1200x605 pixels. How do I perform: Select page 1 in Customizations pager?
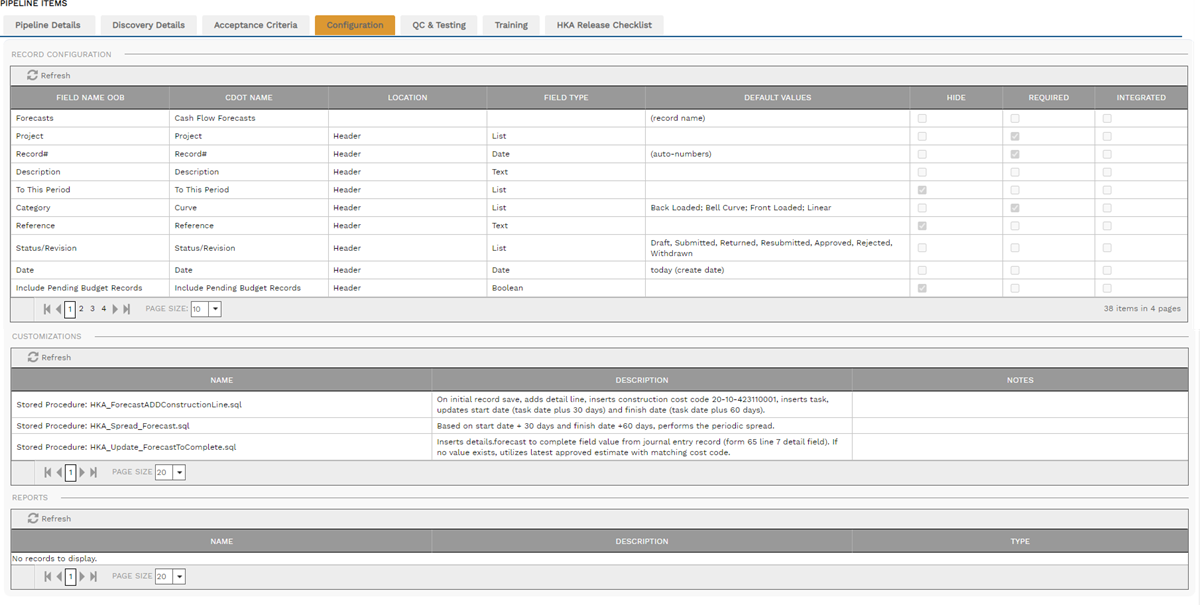[x=70, y=472]
